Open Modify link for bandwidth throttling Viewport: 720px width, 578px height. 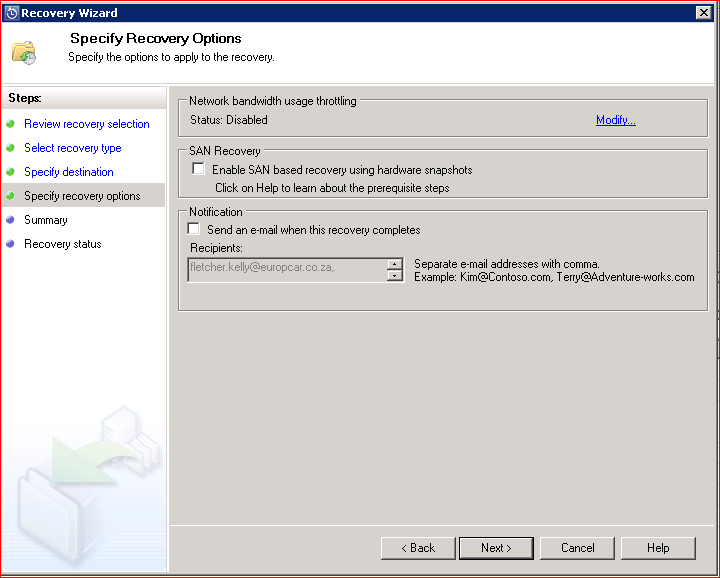point(615,120)
